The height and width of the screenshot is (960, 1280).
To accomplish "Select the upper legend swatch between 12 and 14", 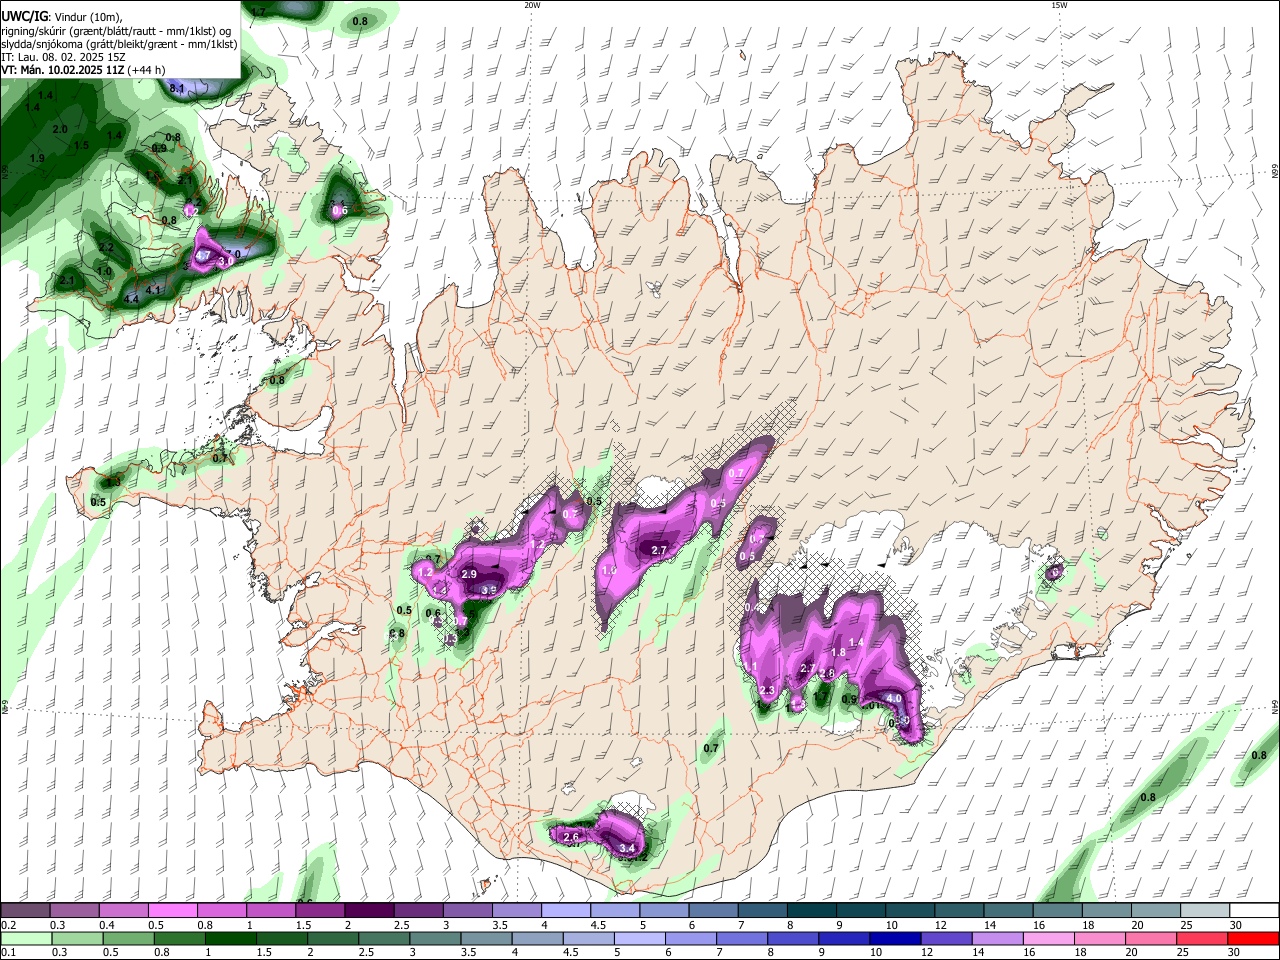I will coord(959,911).
